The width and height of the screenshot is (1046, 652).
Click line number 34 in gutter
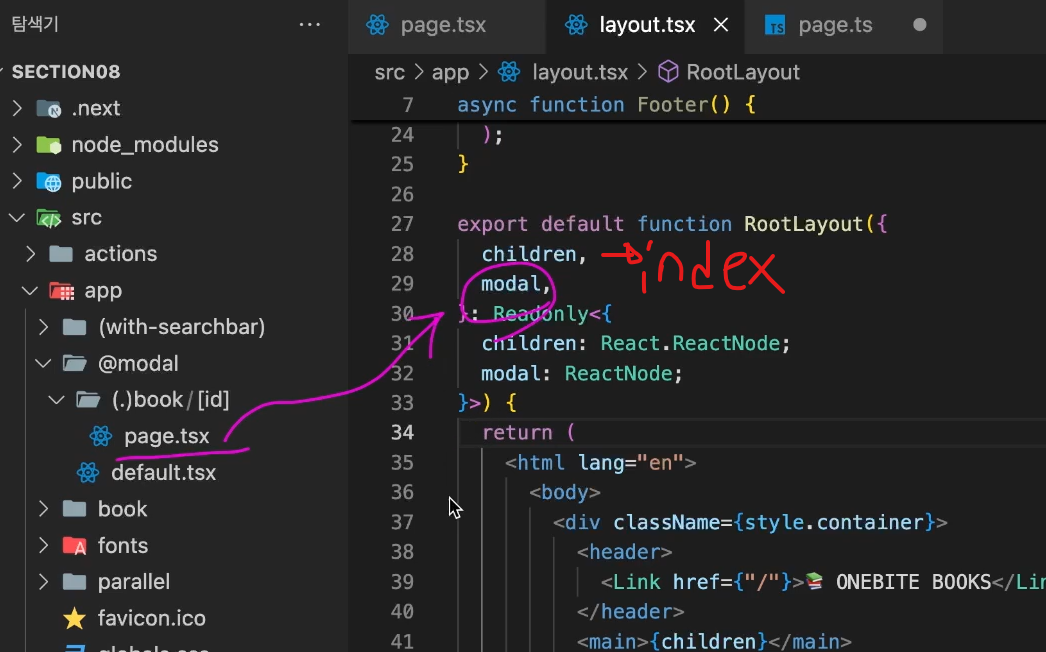[402, 432]
